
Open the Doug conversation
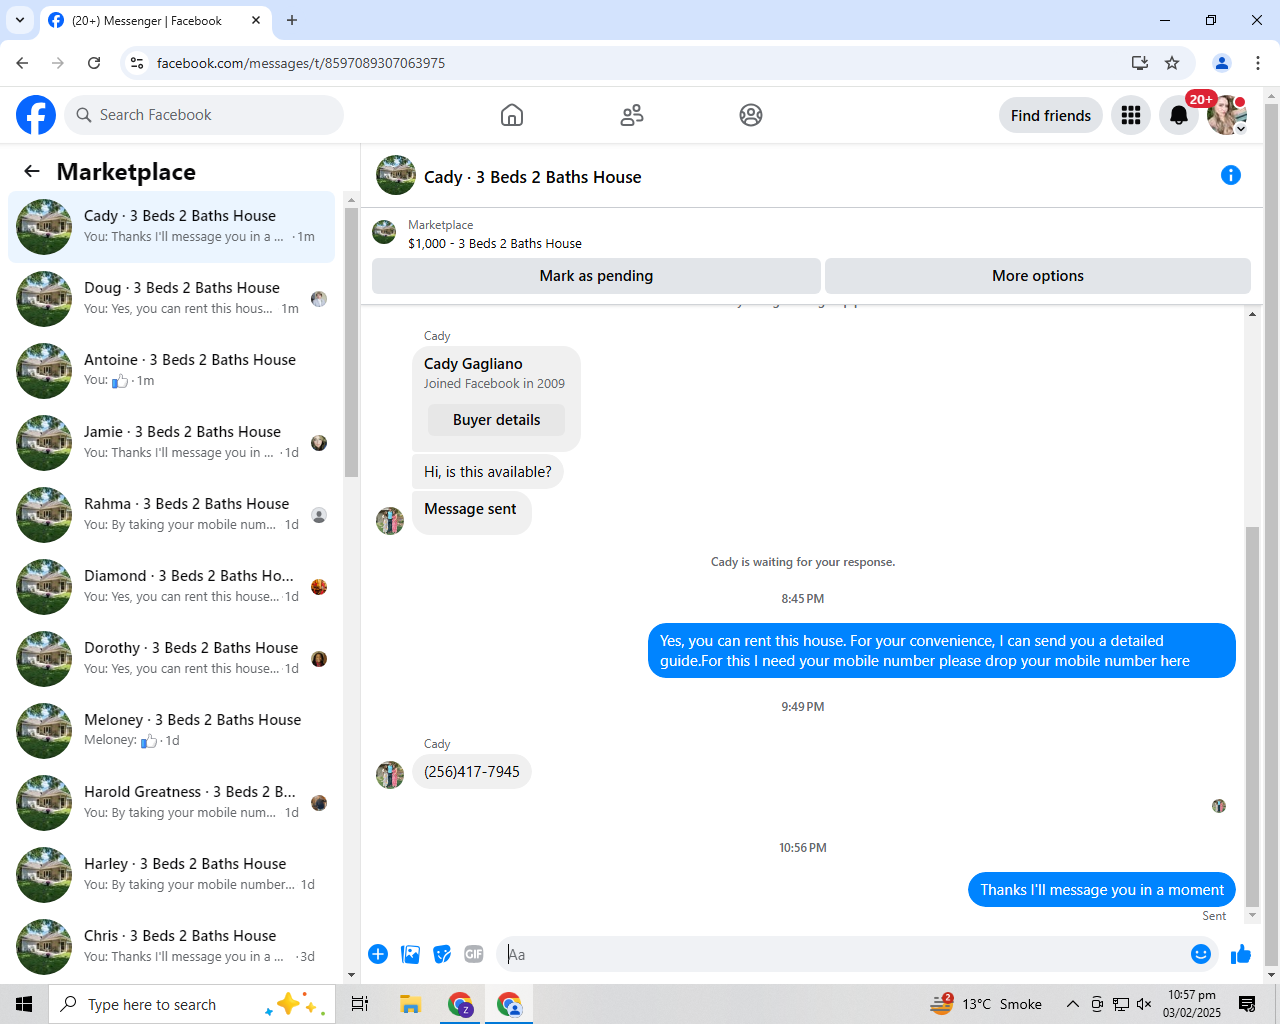172,299
